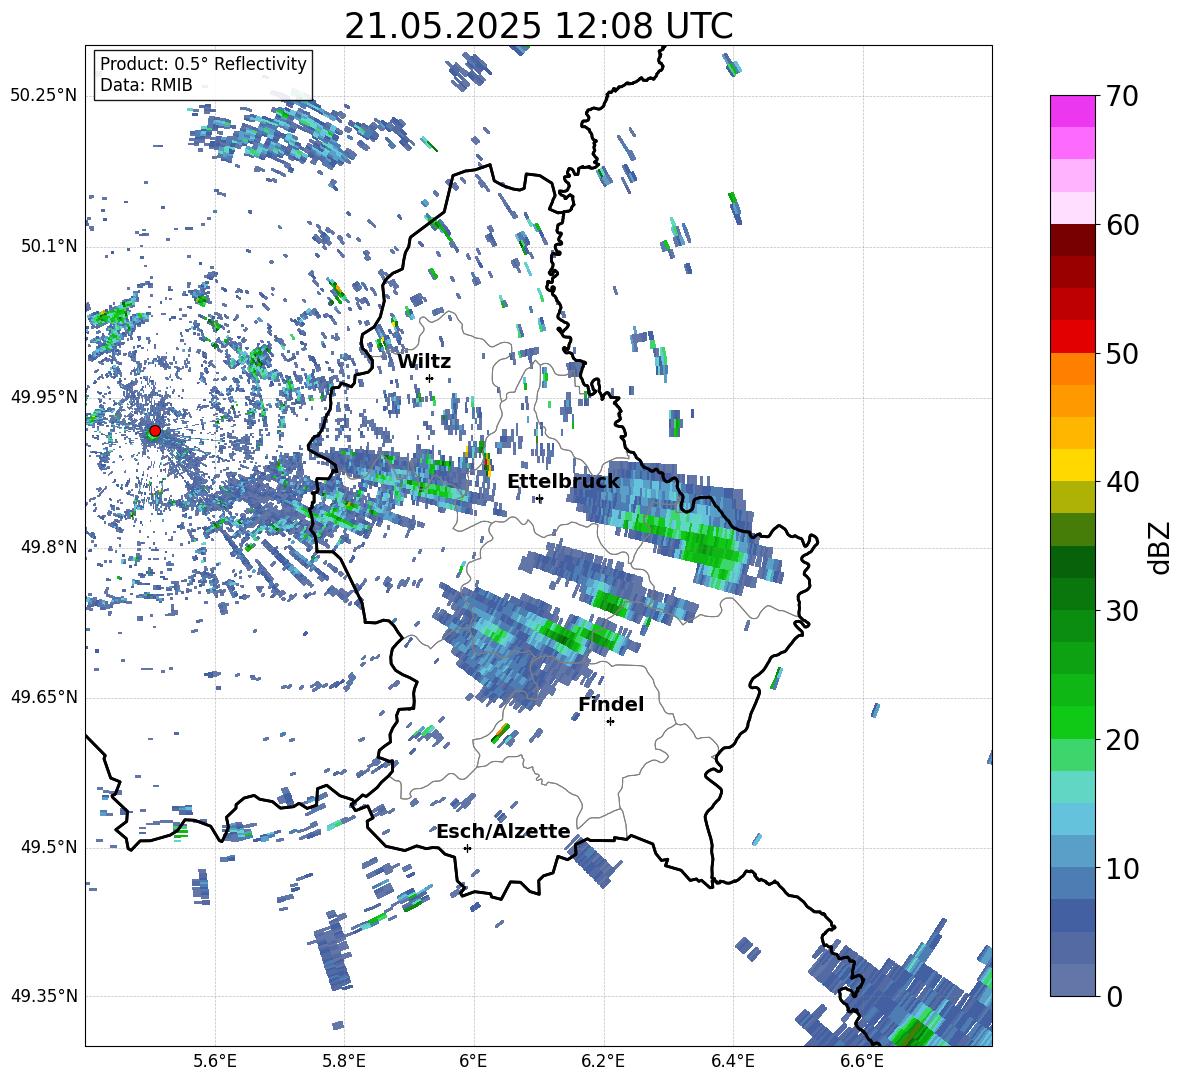Image resolution: width=1184 pixels, height=1081 pixels.
Task: Click the 49.65°N latitude label
Action: (x=44, y=697)
